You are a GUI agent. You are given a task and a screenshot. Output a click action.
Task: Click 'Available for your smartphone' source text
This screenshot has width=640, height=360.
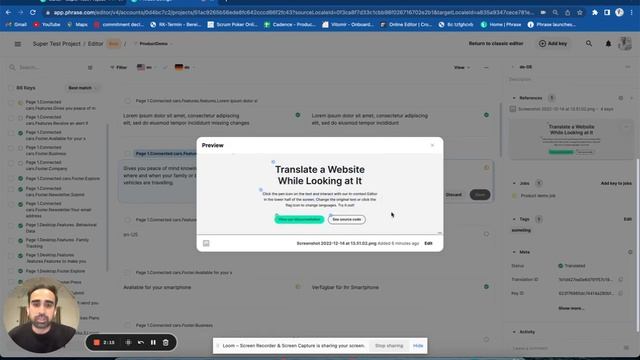(157, 287)
